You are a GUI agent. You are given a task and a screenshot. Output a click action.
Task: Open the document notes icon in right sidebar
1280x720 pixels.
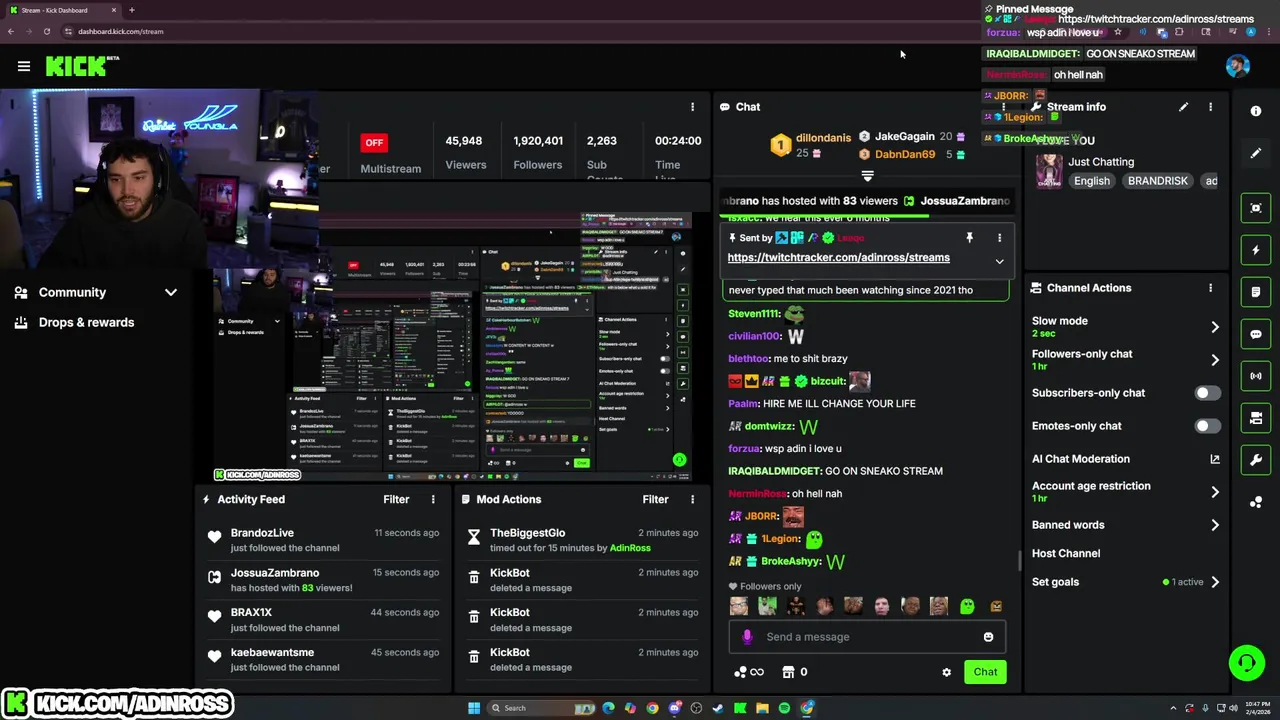[x=1256, y=292]
